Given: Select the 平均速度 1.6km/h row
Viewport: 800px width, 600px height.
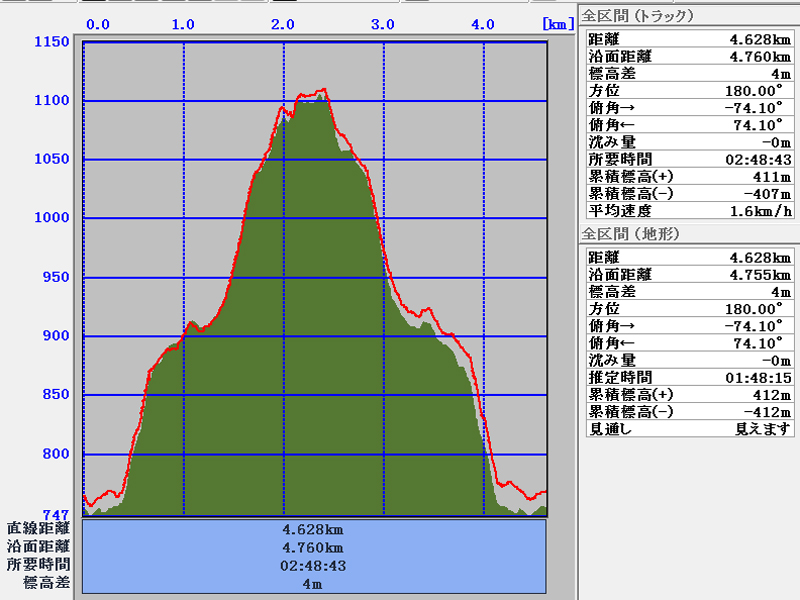Looking at the screenshot, I should [x=688, y=210].
